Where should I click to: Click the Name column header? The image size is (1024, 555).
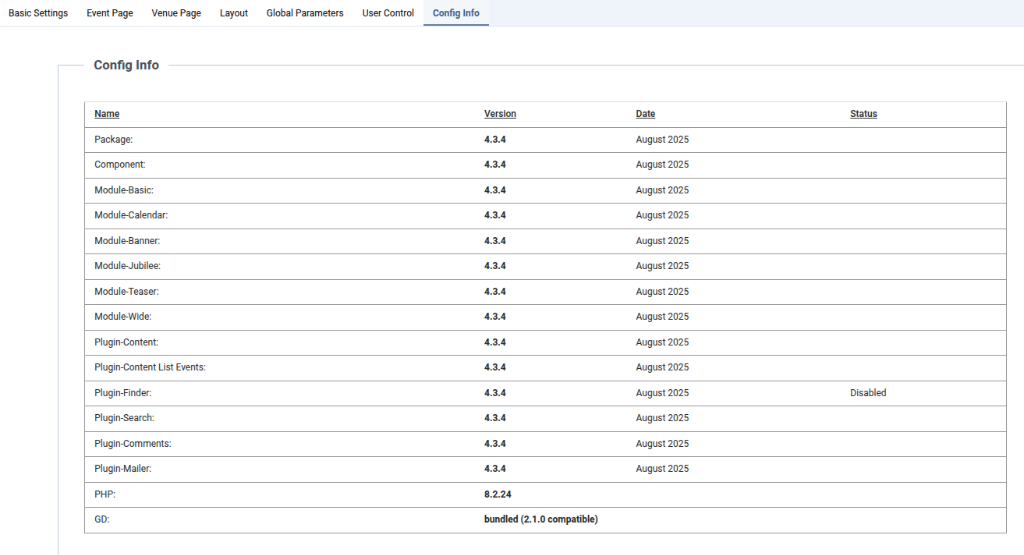point(107,114)
